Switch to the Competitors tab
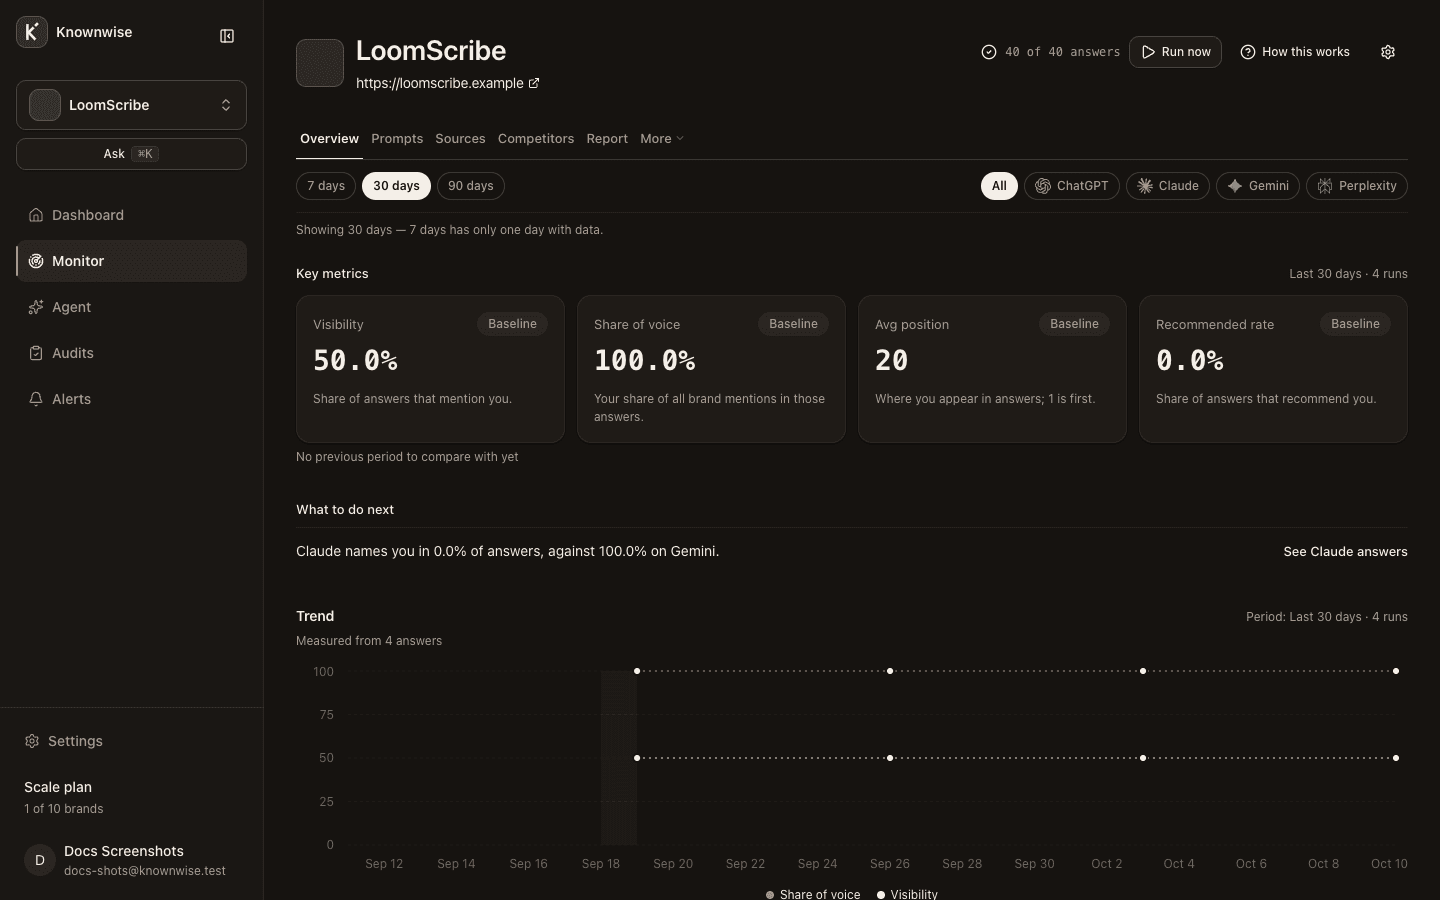 point(536,139)
